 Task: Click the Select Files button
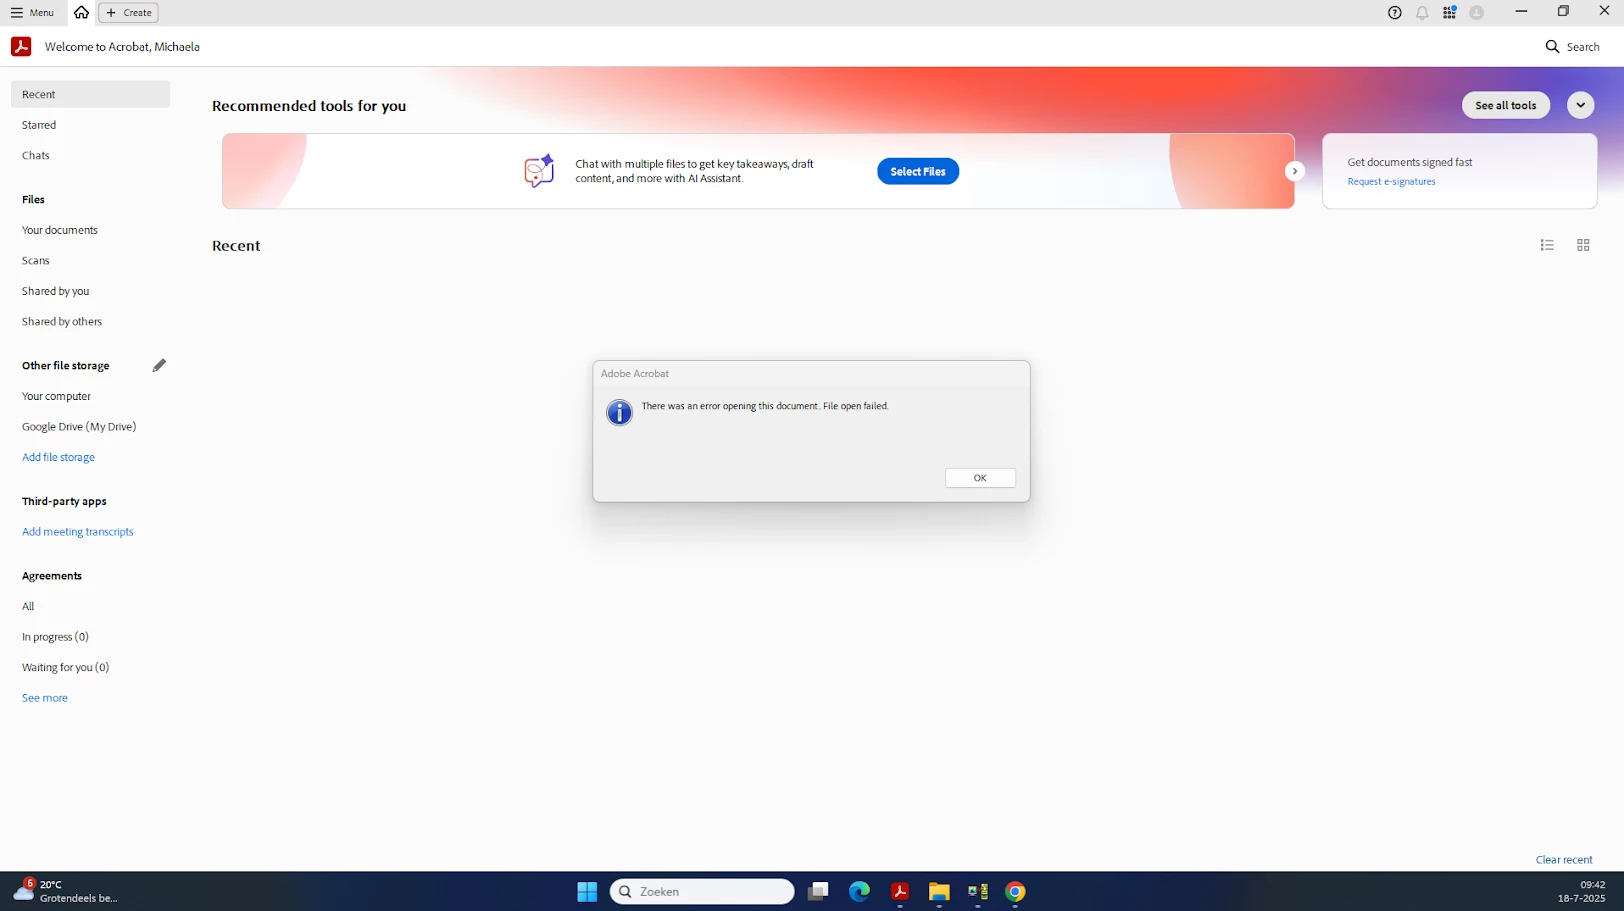click(917, 171)
